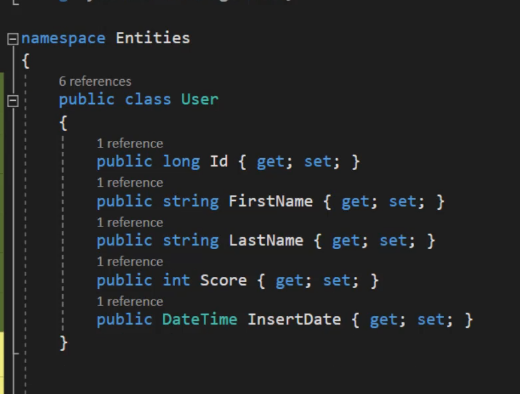Open the 6 references CodeLens
The height and width of the screenshot is (394, 520).
point(95,82)
